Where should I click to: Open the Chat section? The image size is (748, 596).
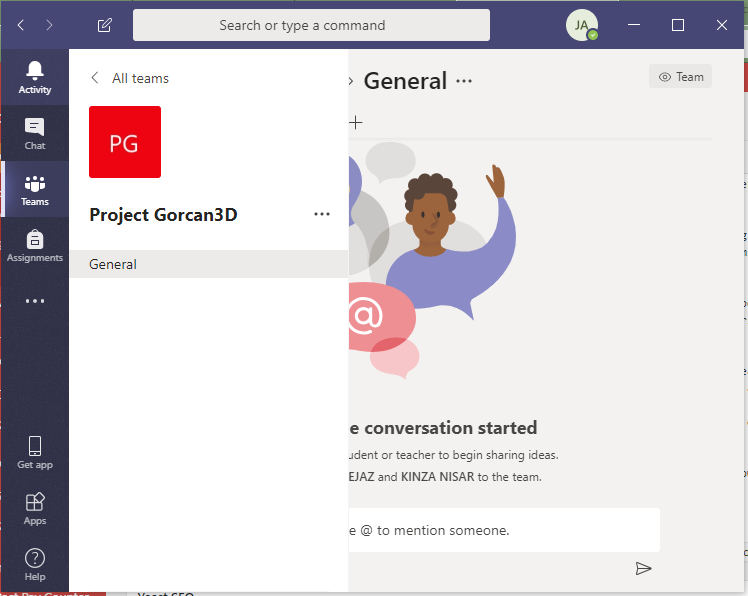click(35, 134)
